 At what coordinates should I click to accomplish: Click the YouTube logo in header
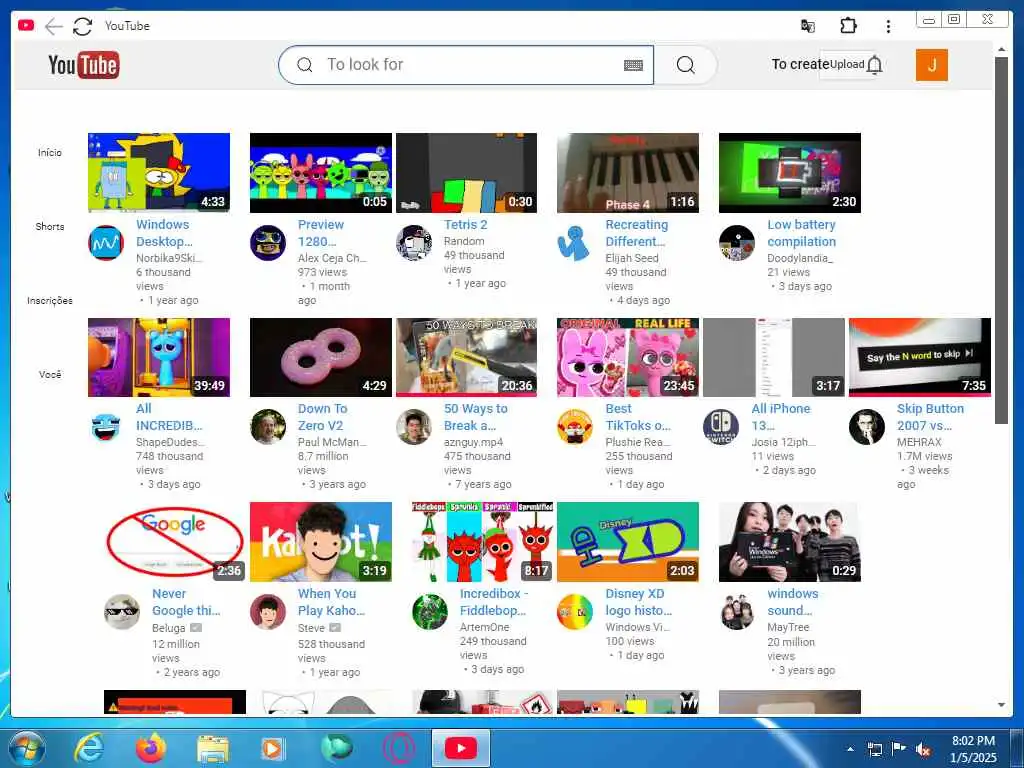(x=84, y=65)
